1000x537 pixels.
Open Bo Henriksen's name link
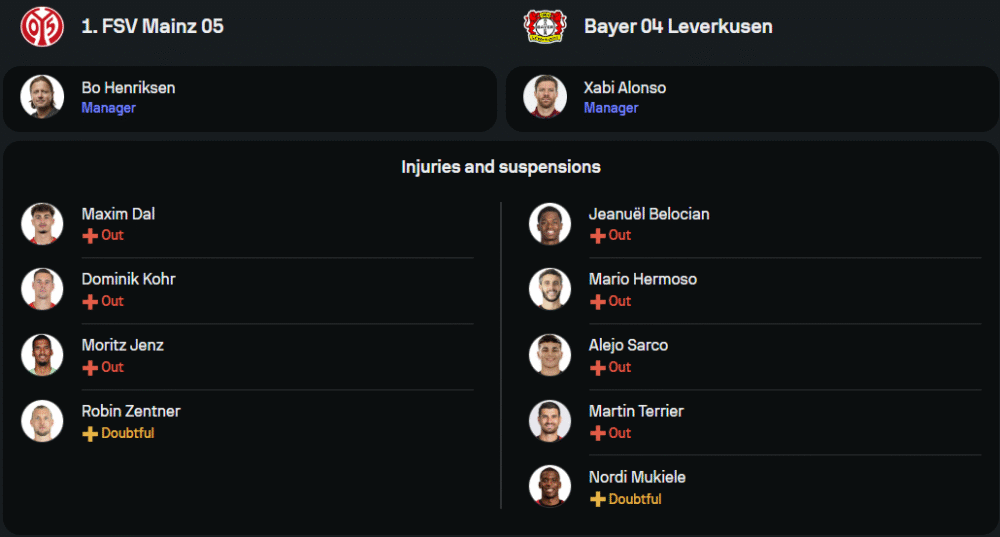coord(128,88)
